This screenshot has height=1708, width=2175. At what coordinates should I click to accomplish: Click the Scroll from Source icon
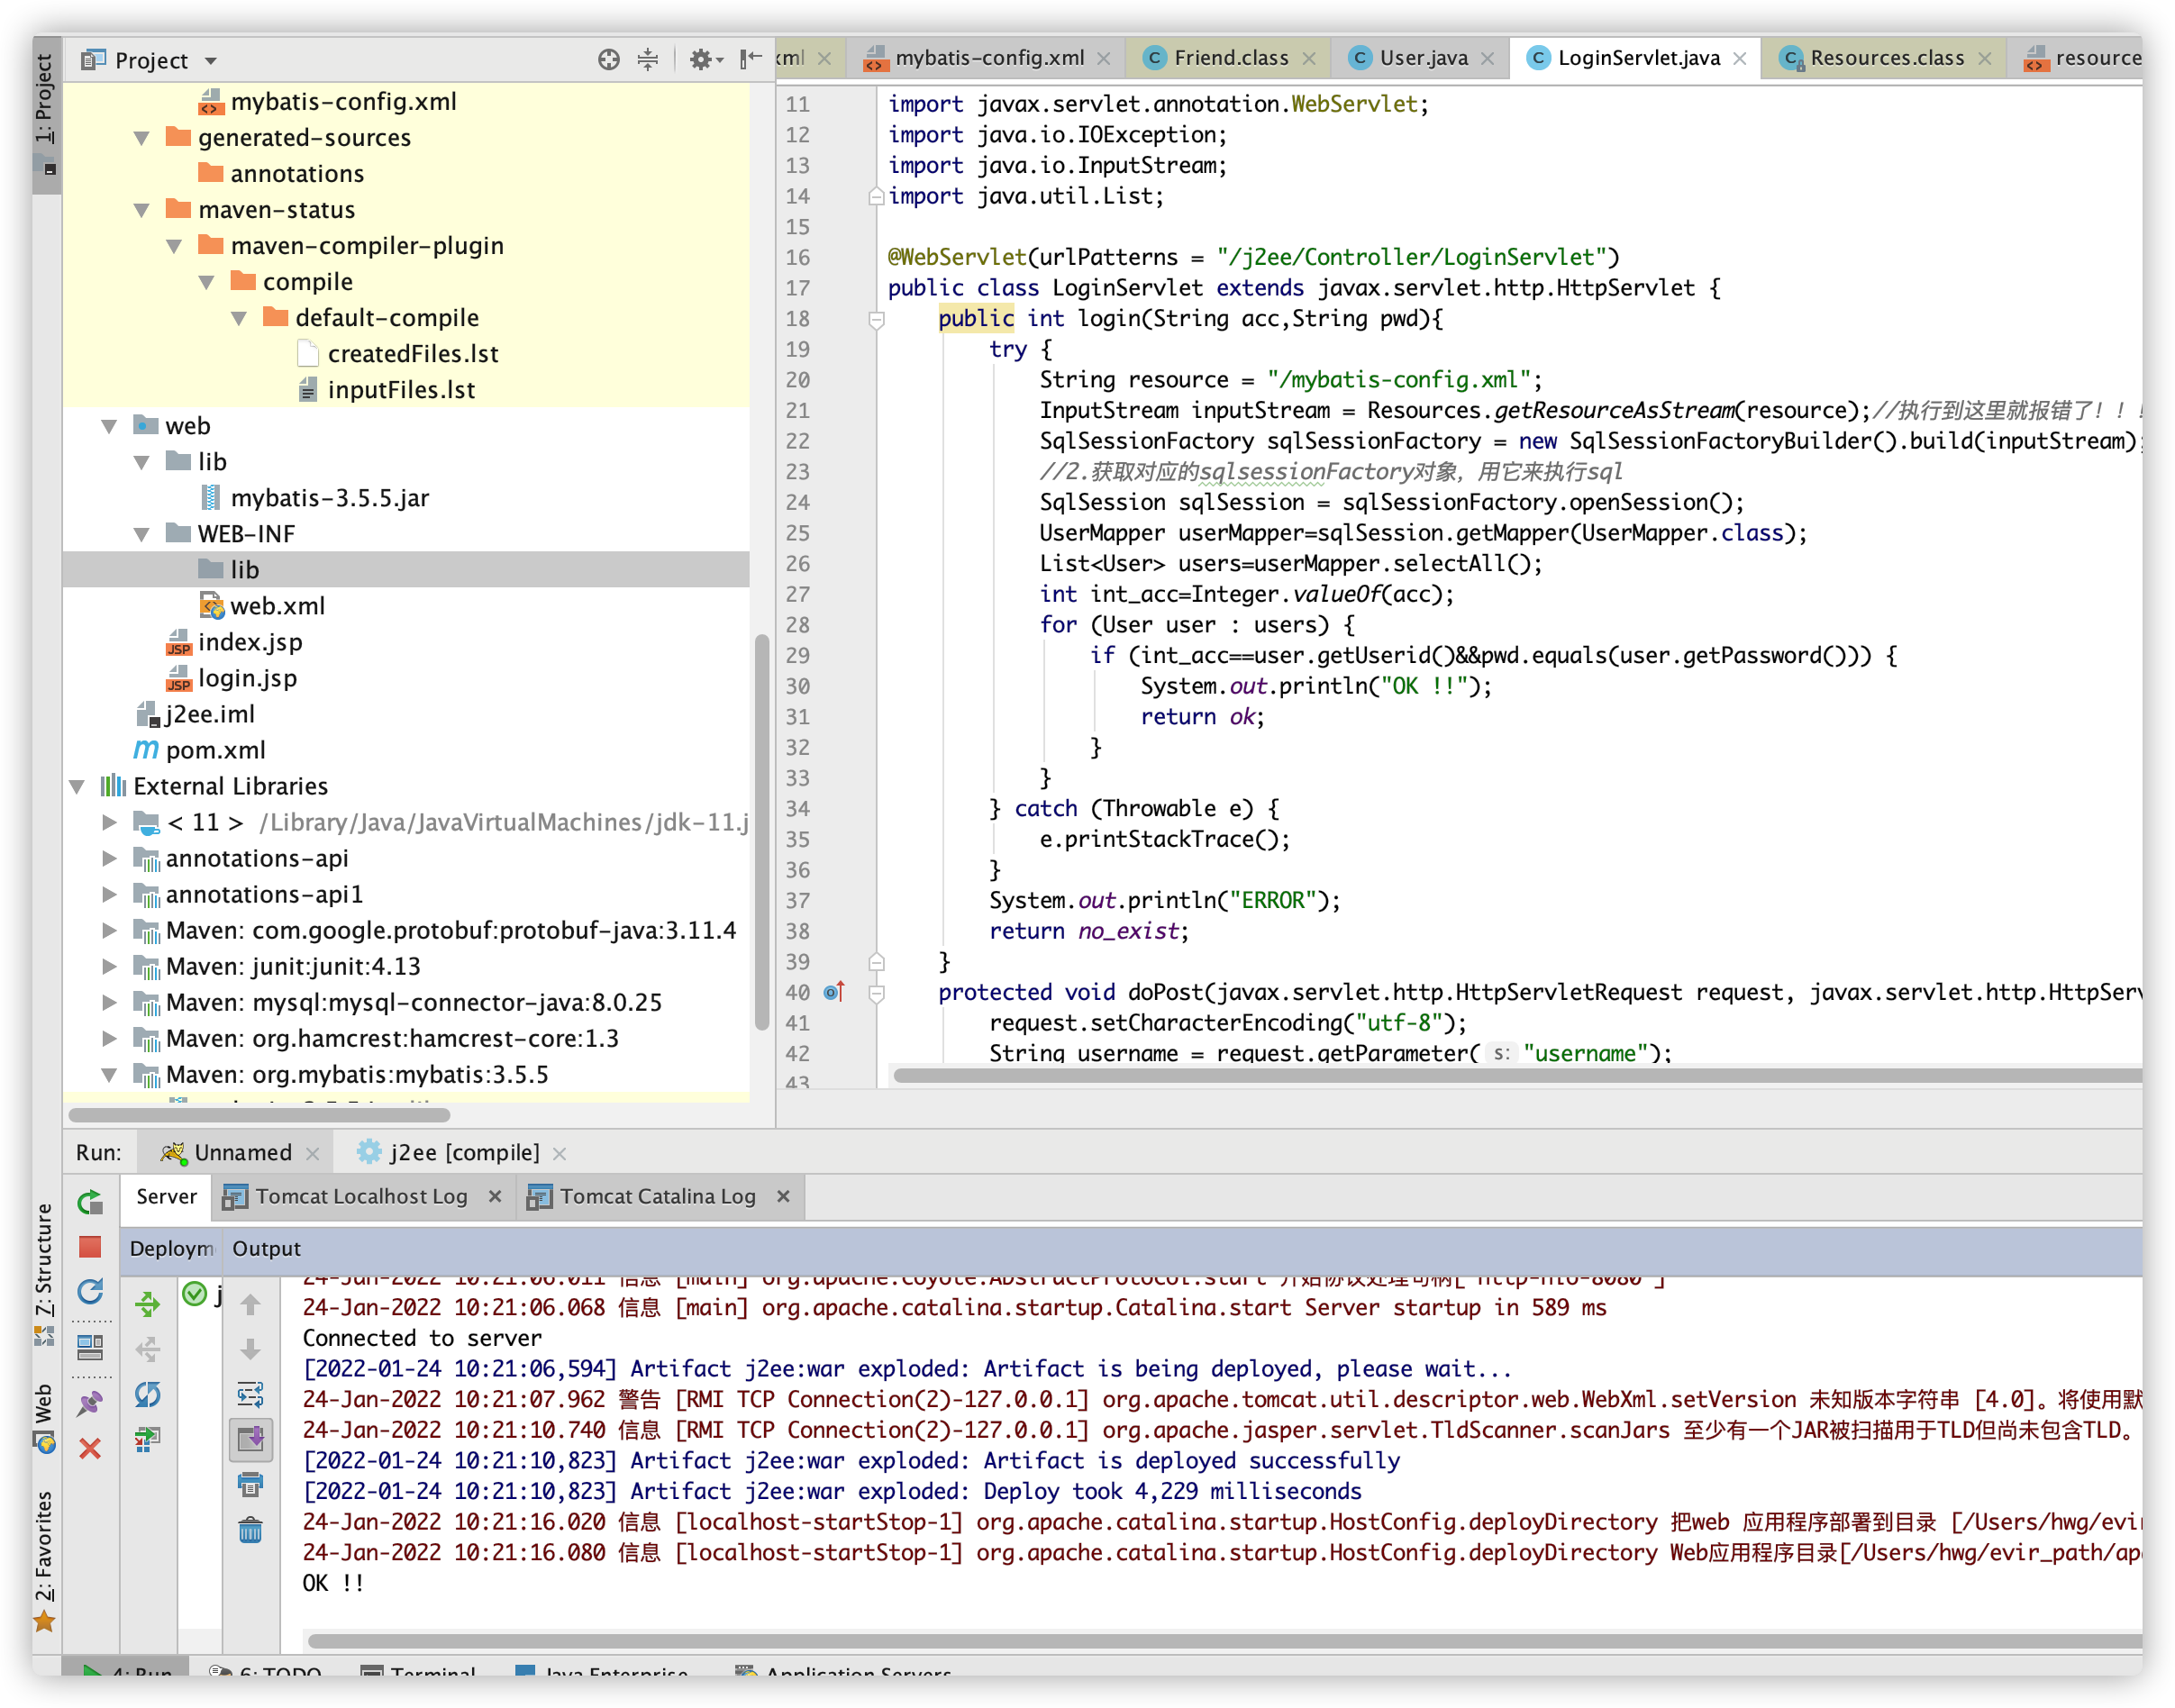click(x=608, y=60)
